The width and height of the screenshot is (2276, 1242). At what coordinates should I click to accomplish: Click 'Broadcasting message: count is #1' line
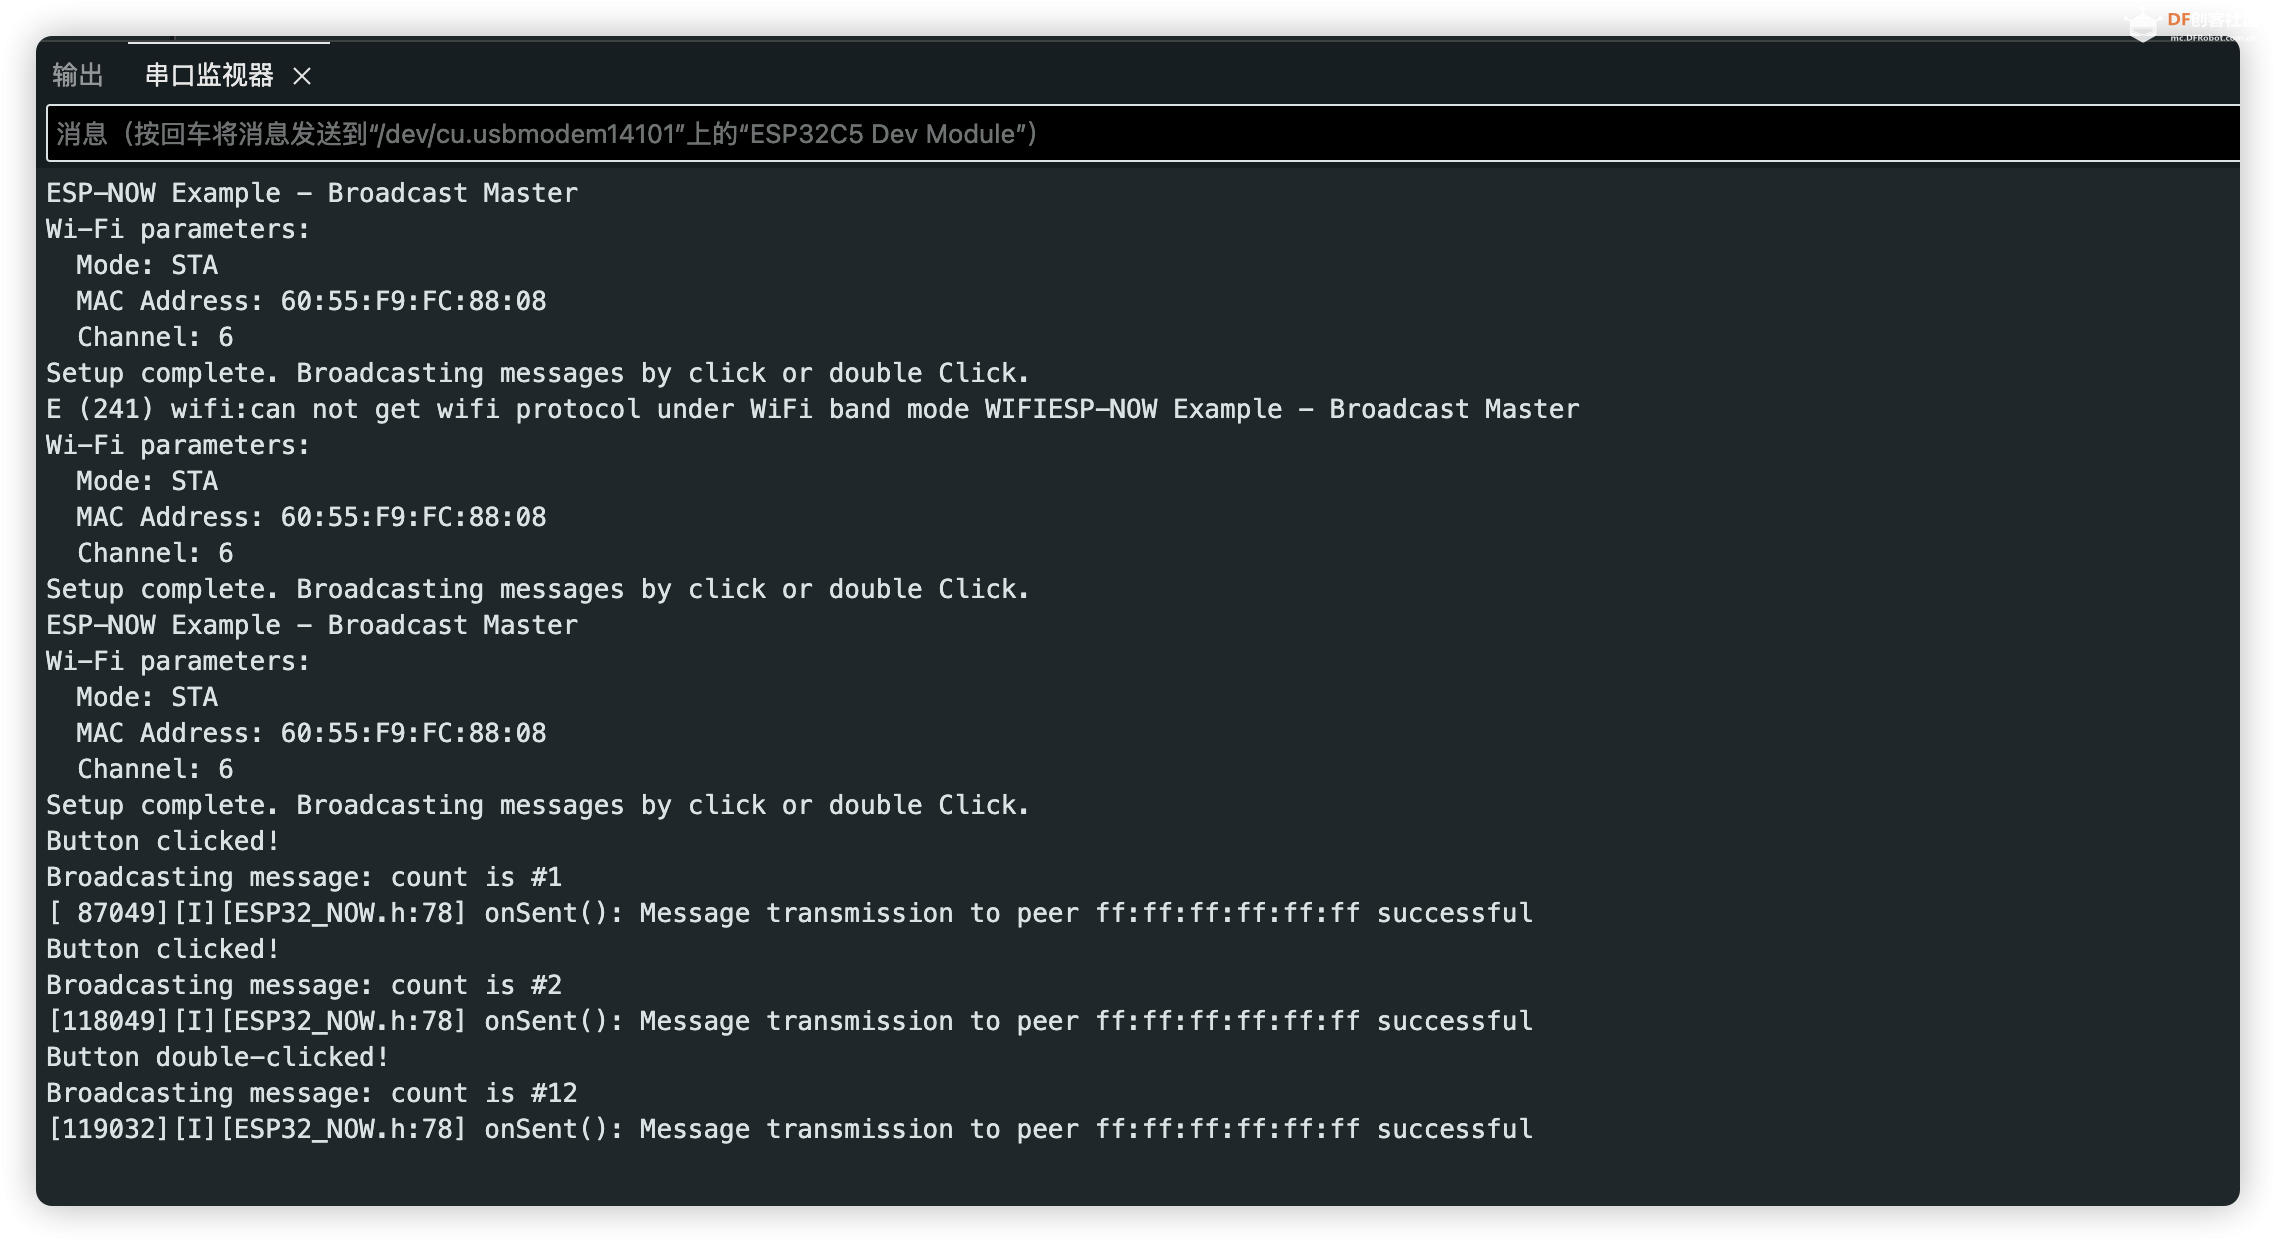pos(304,877)
